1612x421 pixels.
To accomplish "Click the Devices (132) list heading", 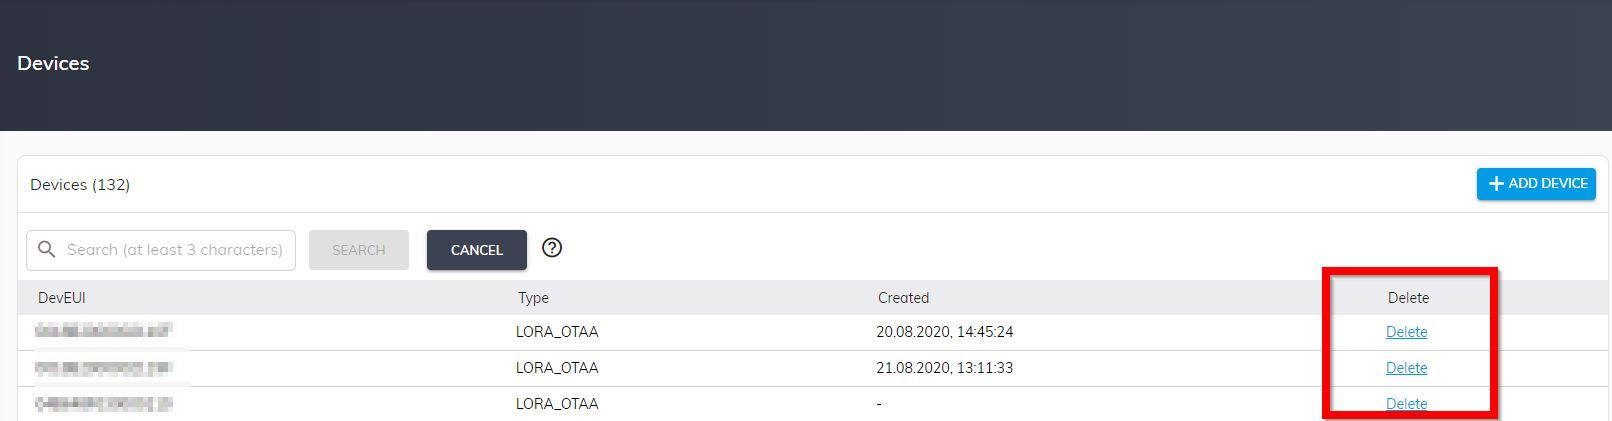I will (x=80, y=185).
